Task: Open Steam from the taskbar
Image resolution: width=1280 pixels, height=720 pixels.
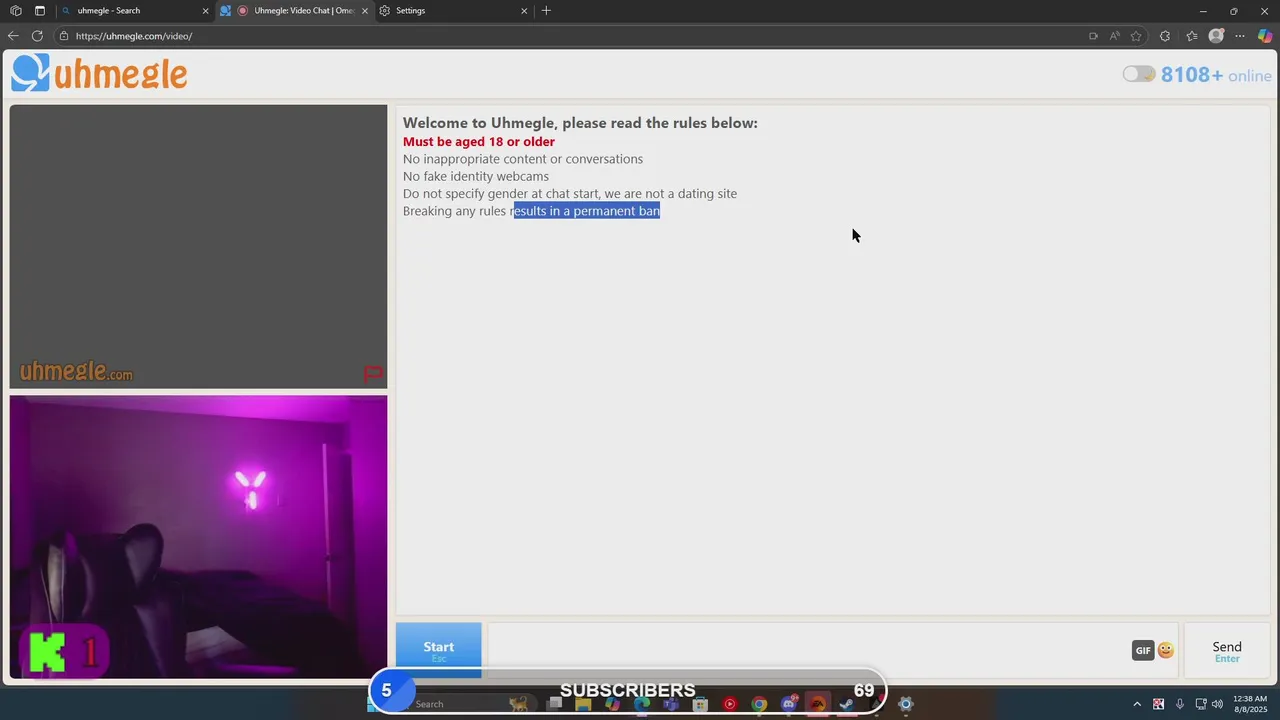Action: pyautogui.click(x=846, y=704)
